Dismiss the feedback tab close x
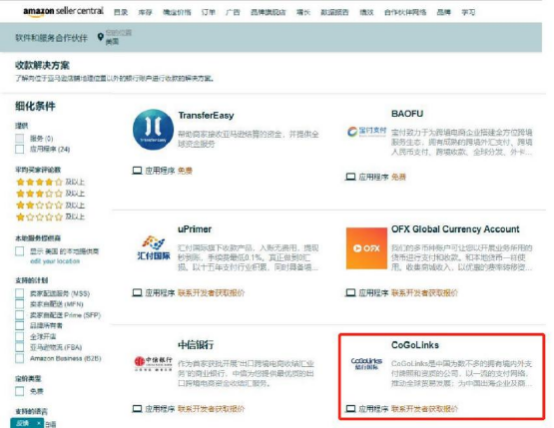 tap(39, 423)
